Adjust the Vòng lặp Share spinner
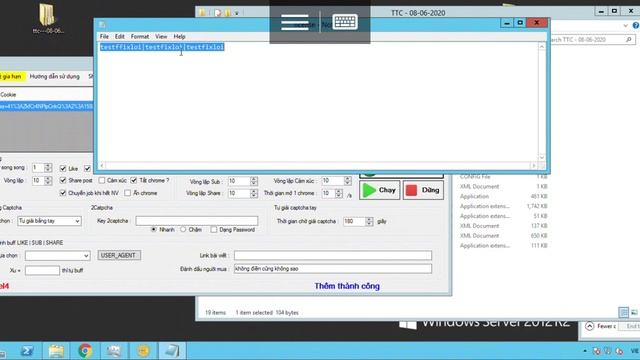The width and height of the screenshot is (640, 360). (x=253, y=193)
